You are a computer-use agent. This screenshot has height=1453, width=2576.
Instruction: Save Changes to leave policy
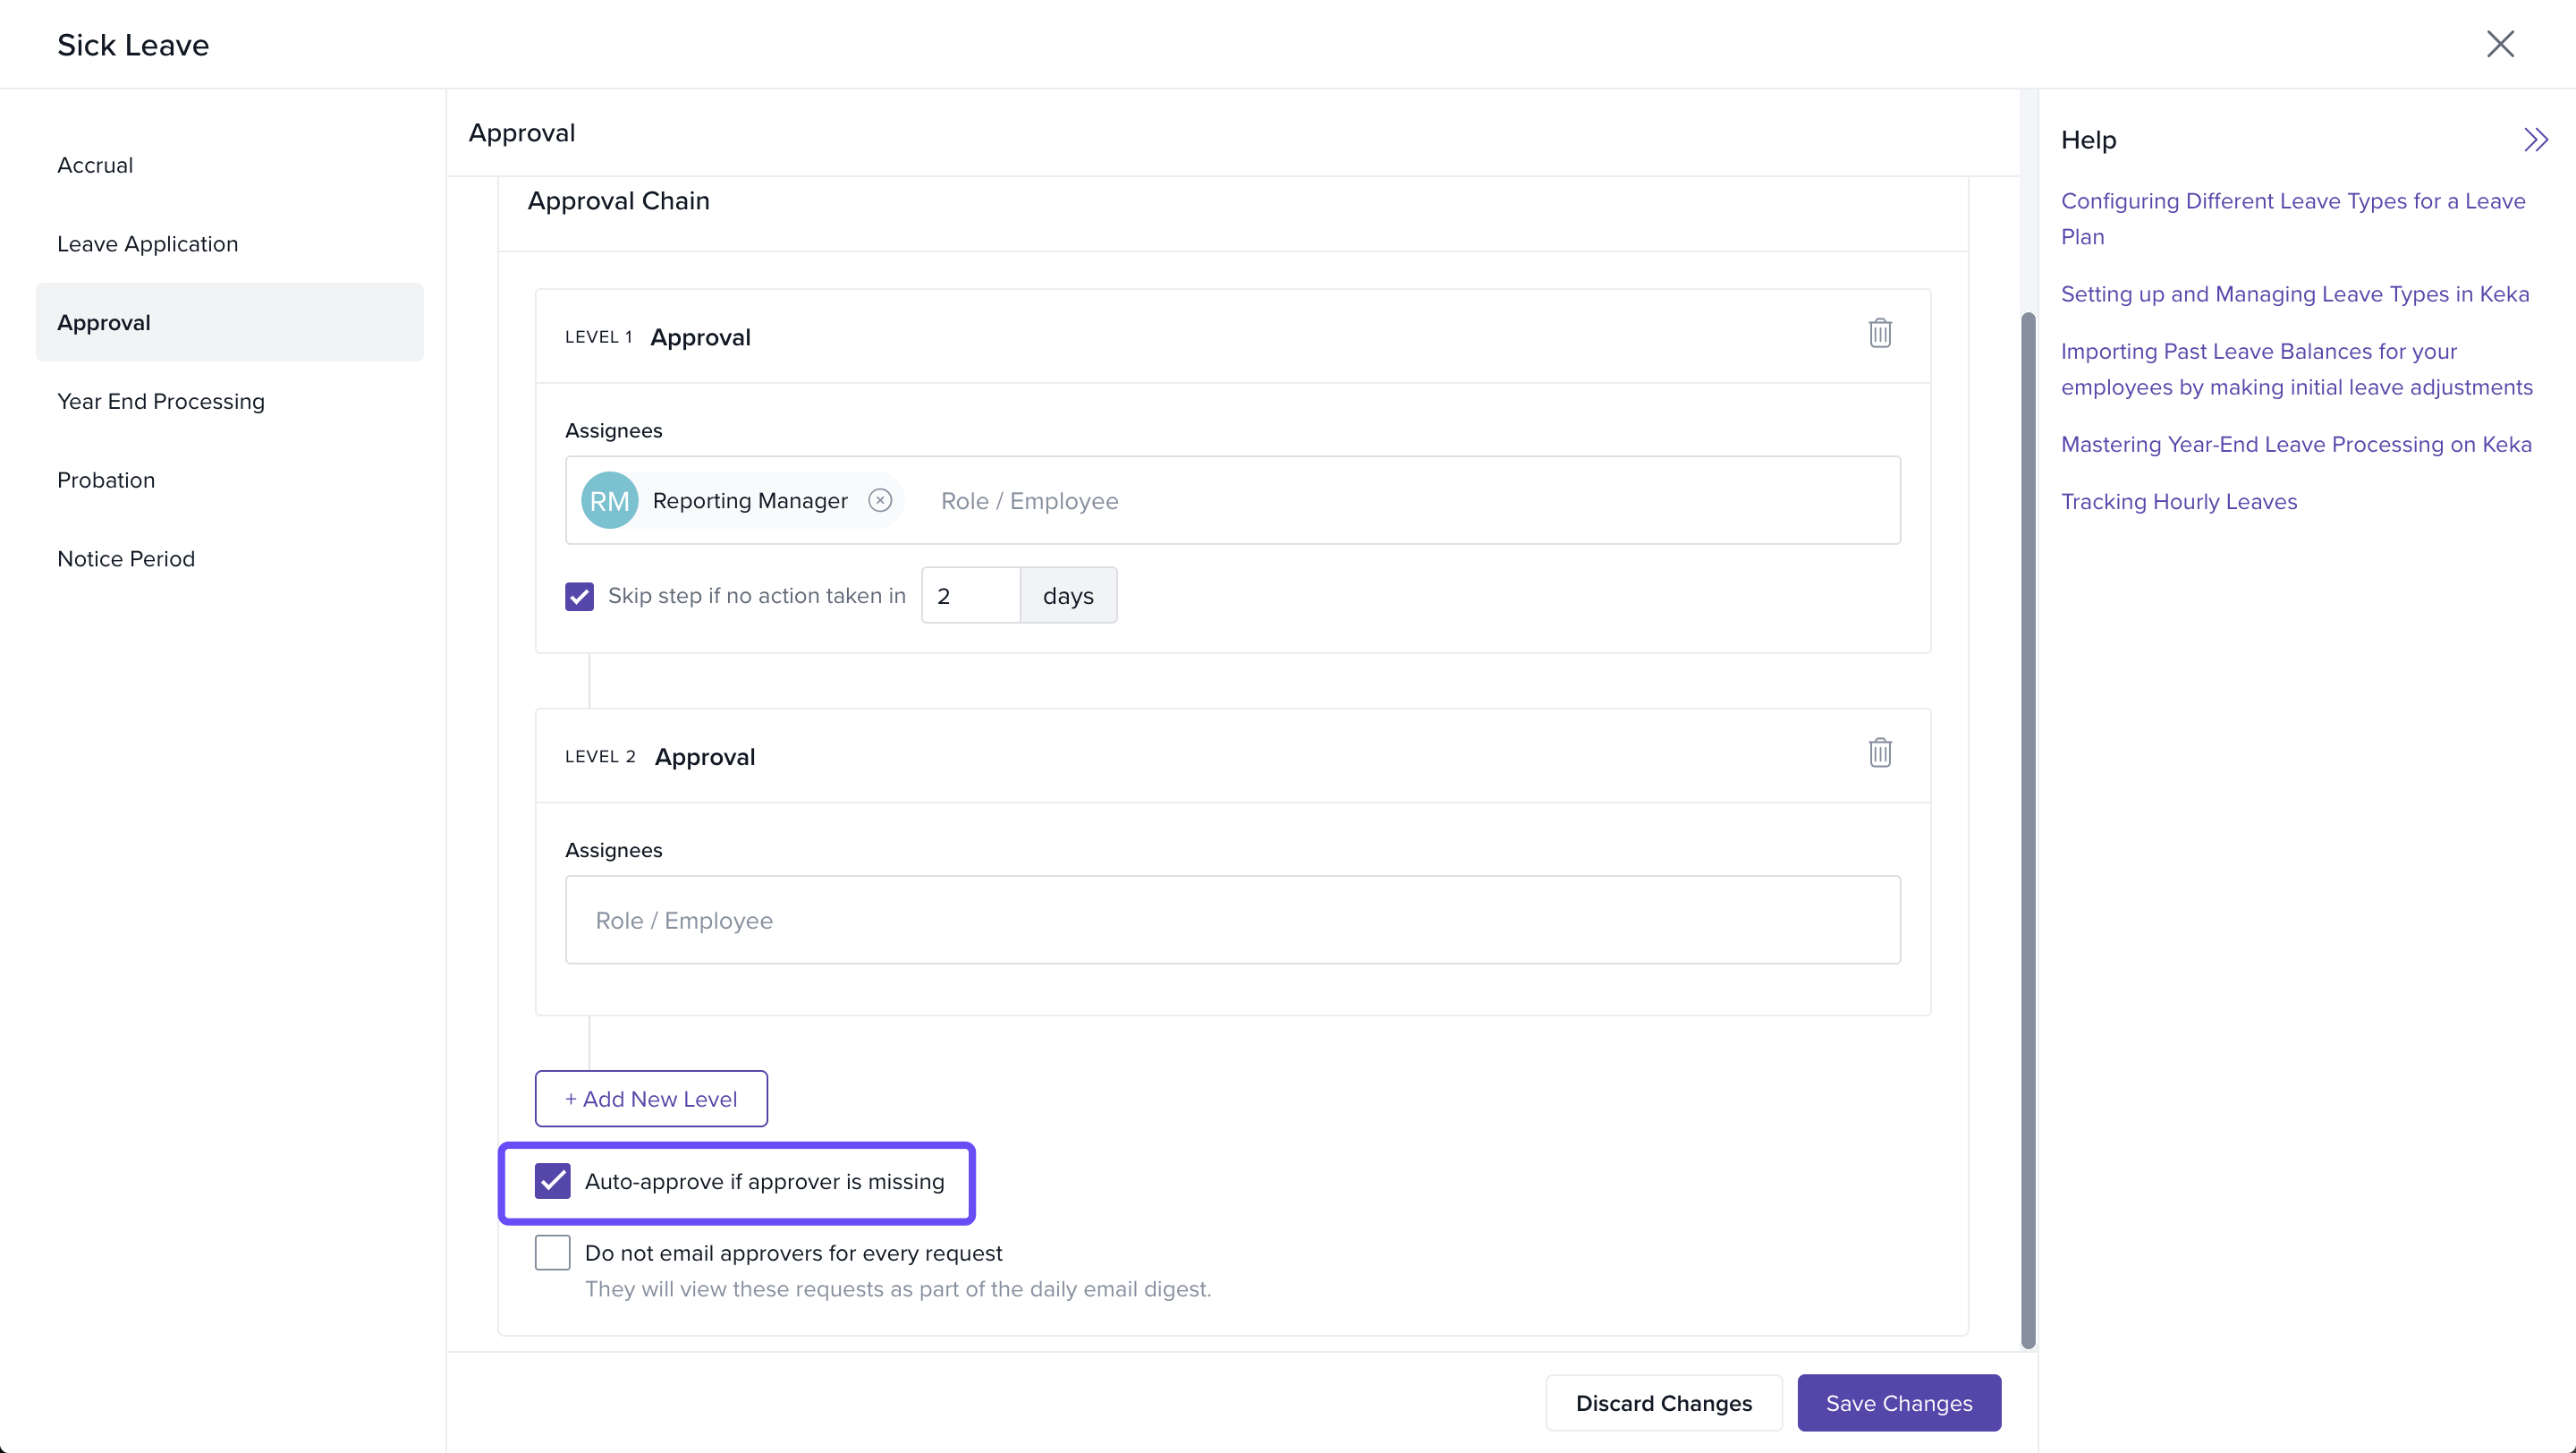tap(1898, 1403)
